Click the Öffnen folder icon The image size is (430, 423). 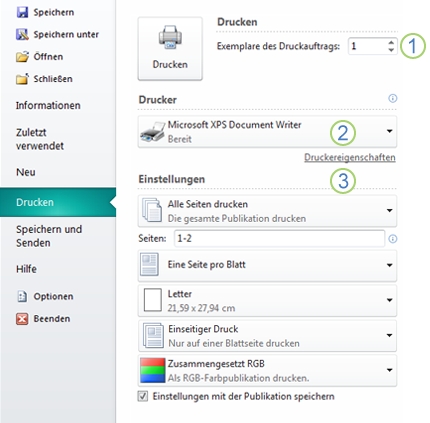(x=22, y=57)
